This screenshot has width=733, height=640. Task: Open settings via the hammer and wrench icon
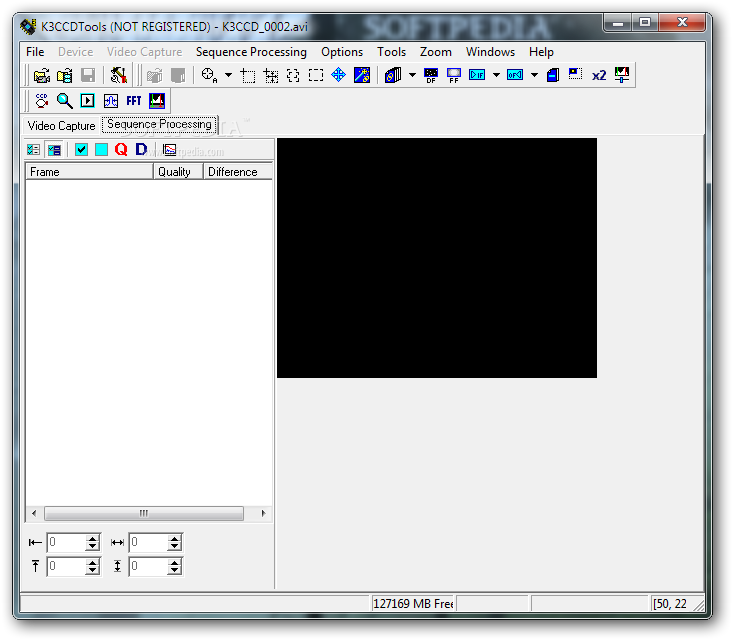click(118, 75)
